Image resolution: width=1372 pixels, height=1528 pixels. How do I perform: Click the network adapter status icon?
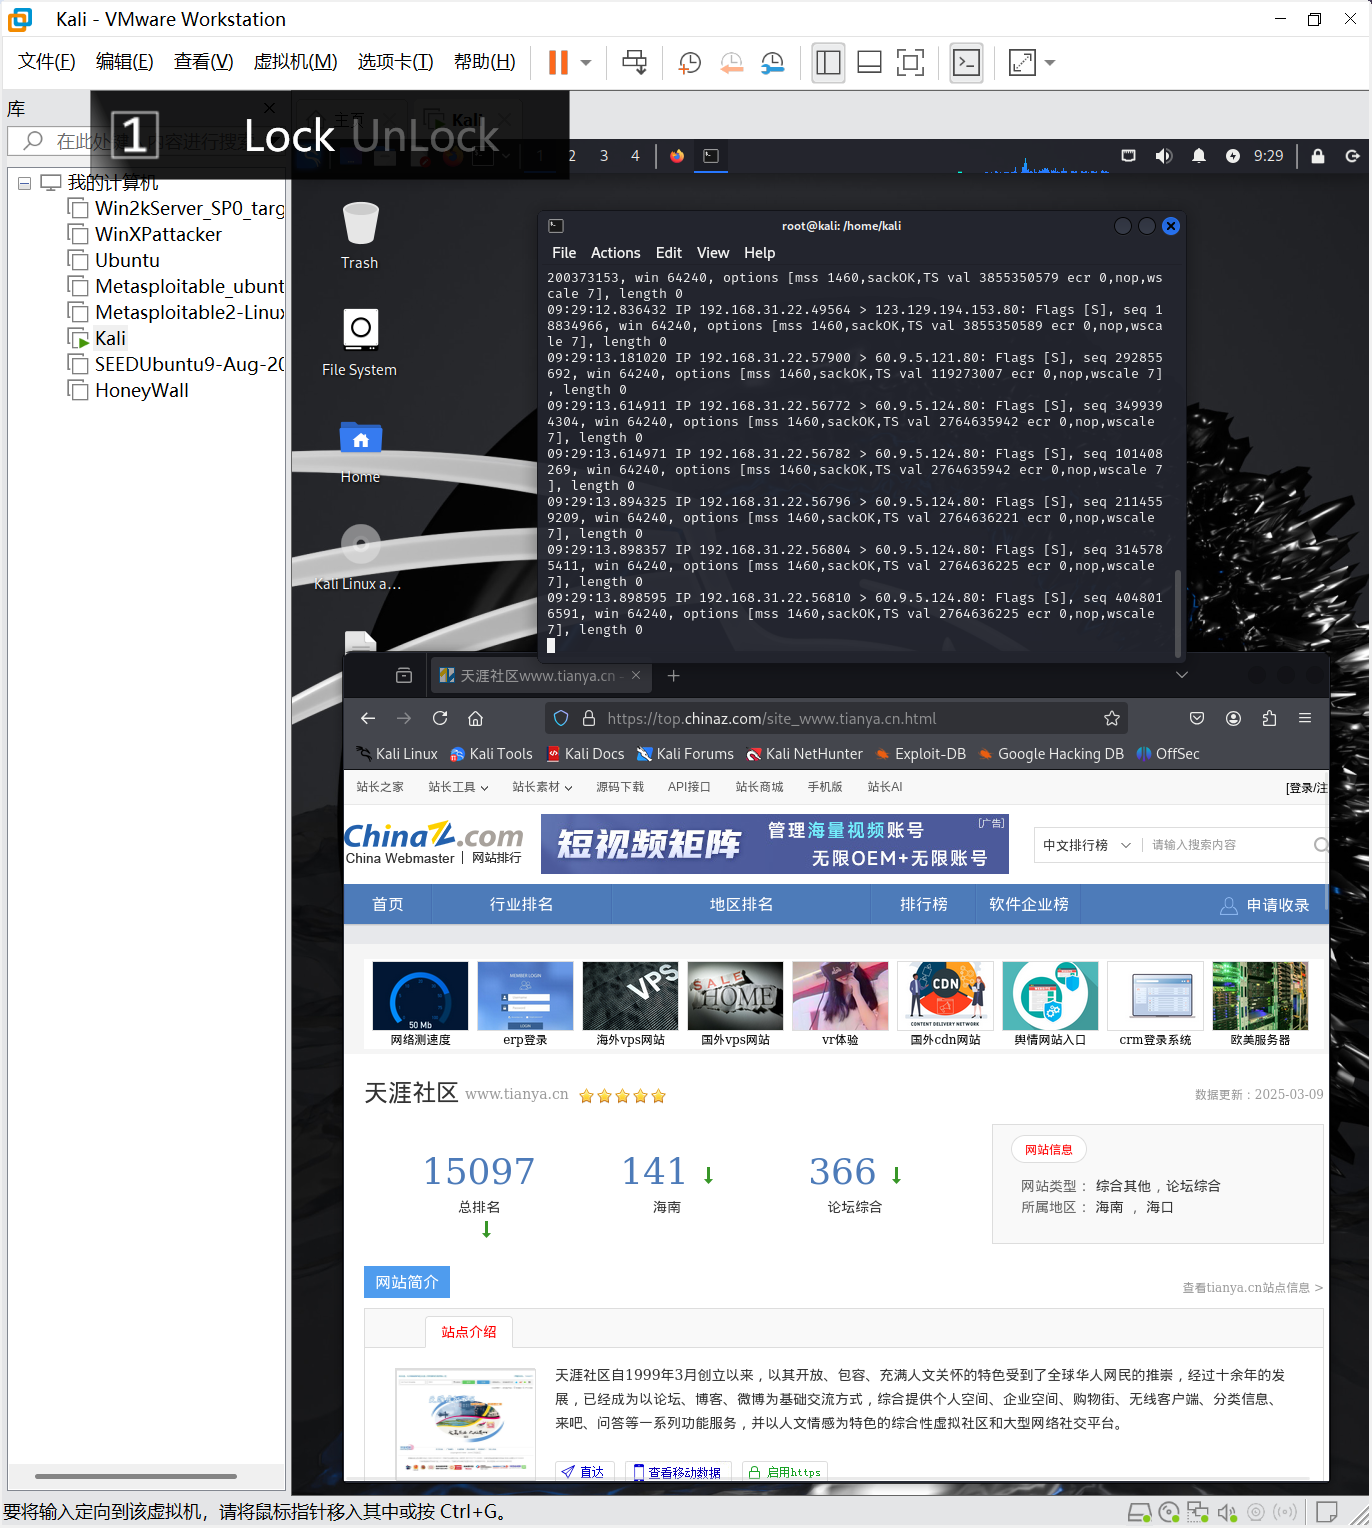click(x=1197, y=1512)
